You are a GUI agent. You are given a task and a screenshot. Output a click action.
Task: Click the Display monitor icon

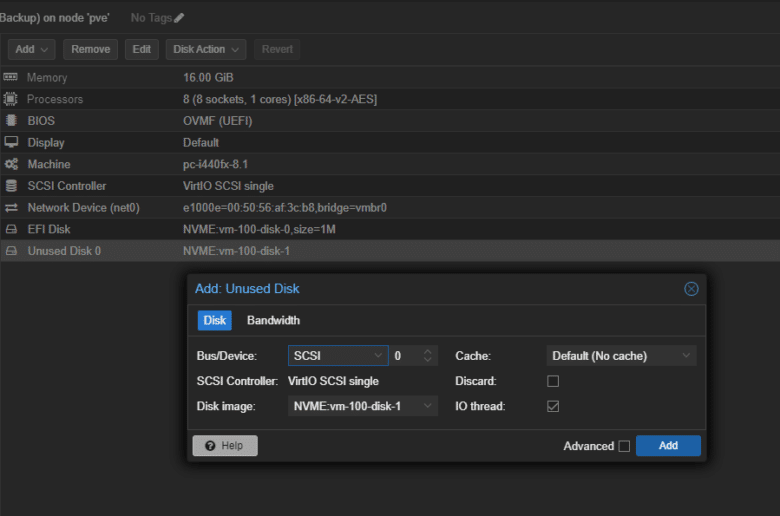point(11,142)
